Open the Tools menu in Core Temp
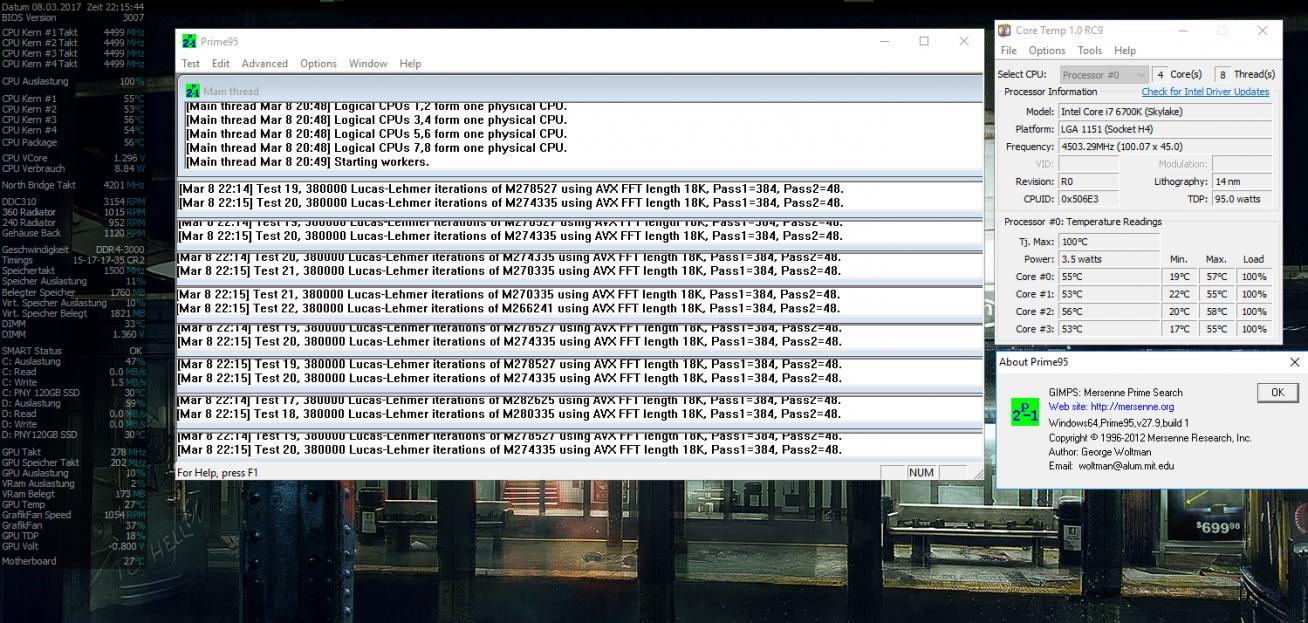1308x623 pixels. pyautogui.click(x=1090, y=50)
